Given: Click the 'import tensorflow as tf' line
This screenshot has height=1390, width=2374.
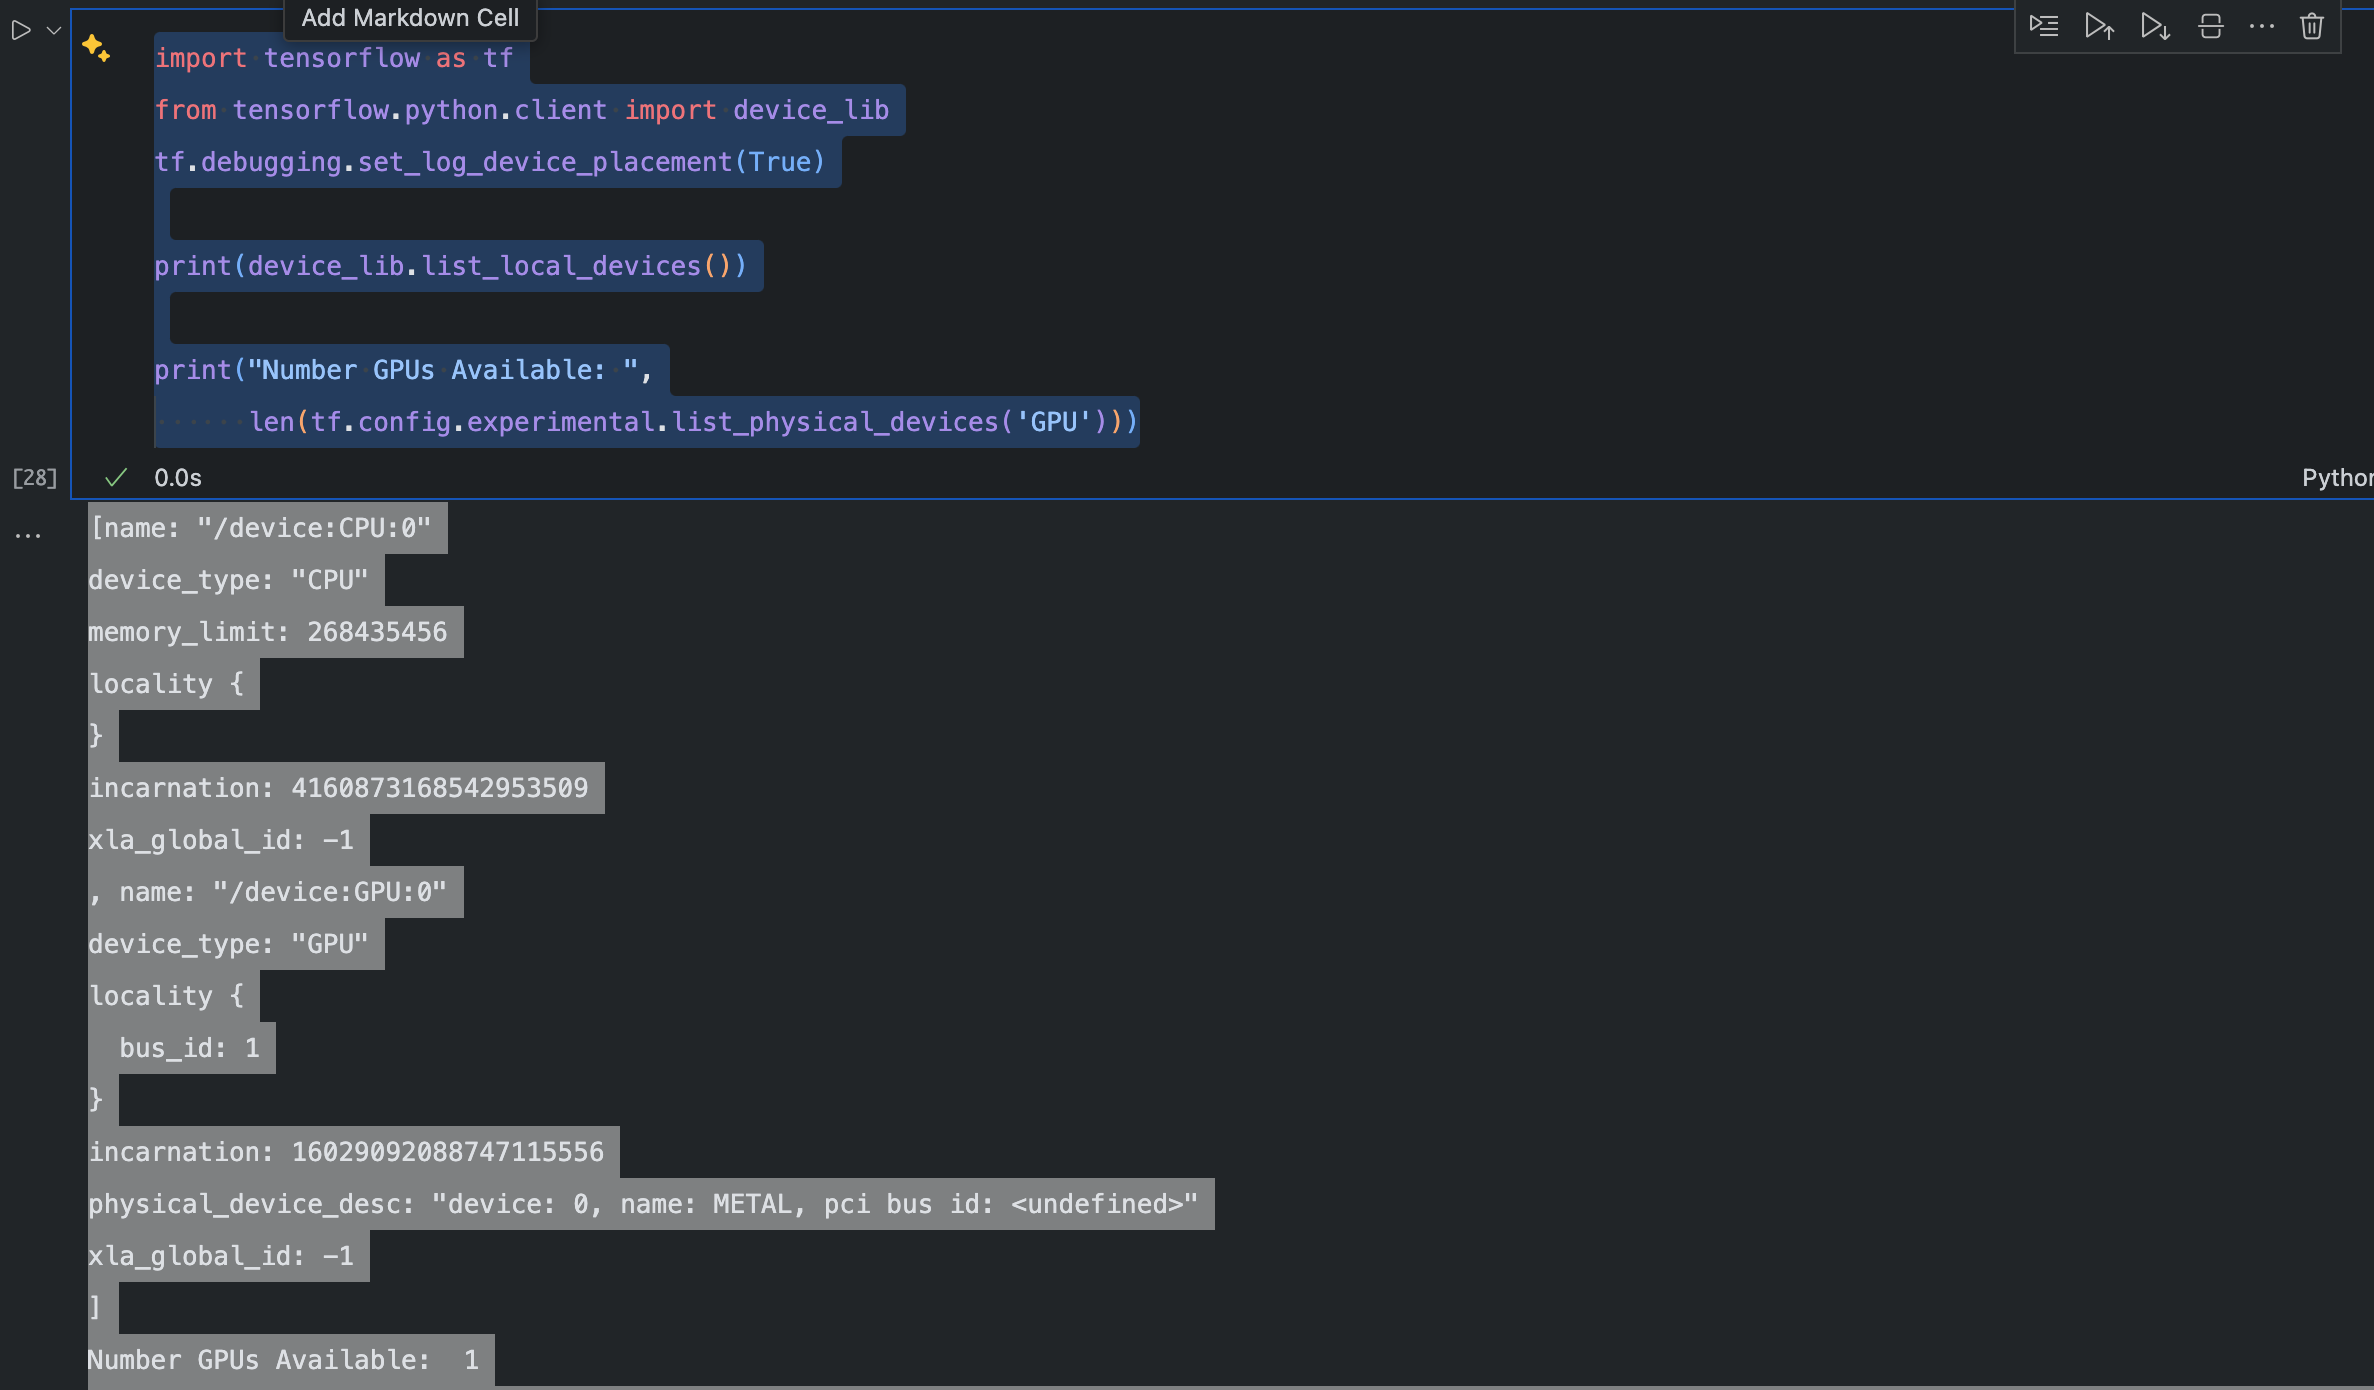Looking at the screenshot, I should (334, 58).
